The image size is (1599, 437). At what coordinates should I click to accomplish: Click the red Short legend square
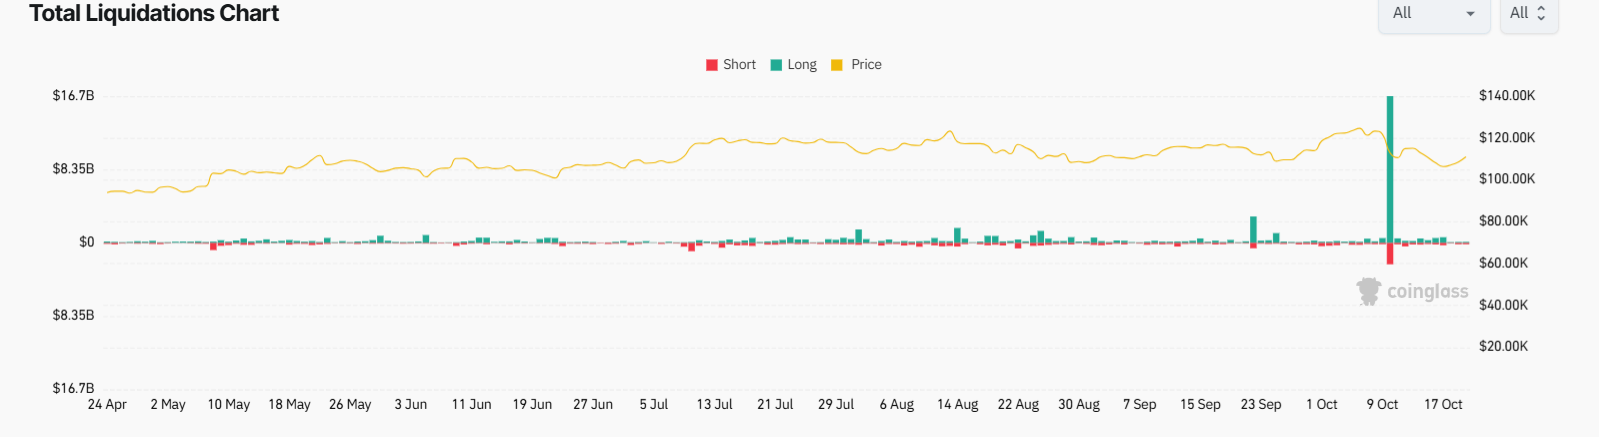pyautogui.click(x=712, y=65)
